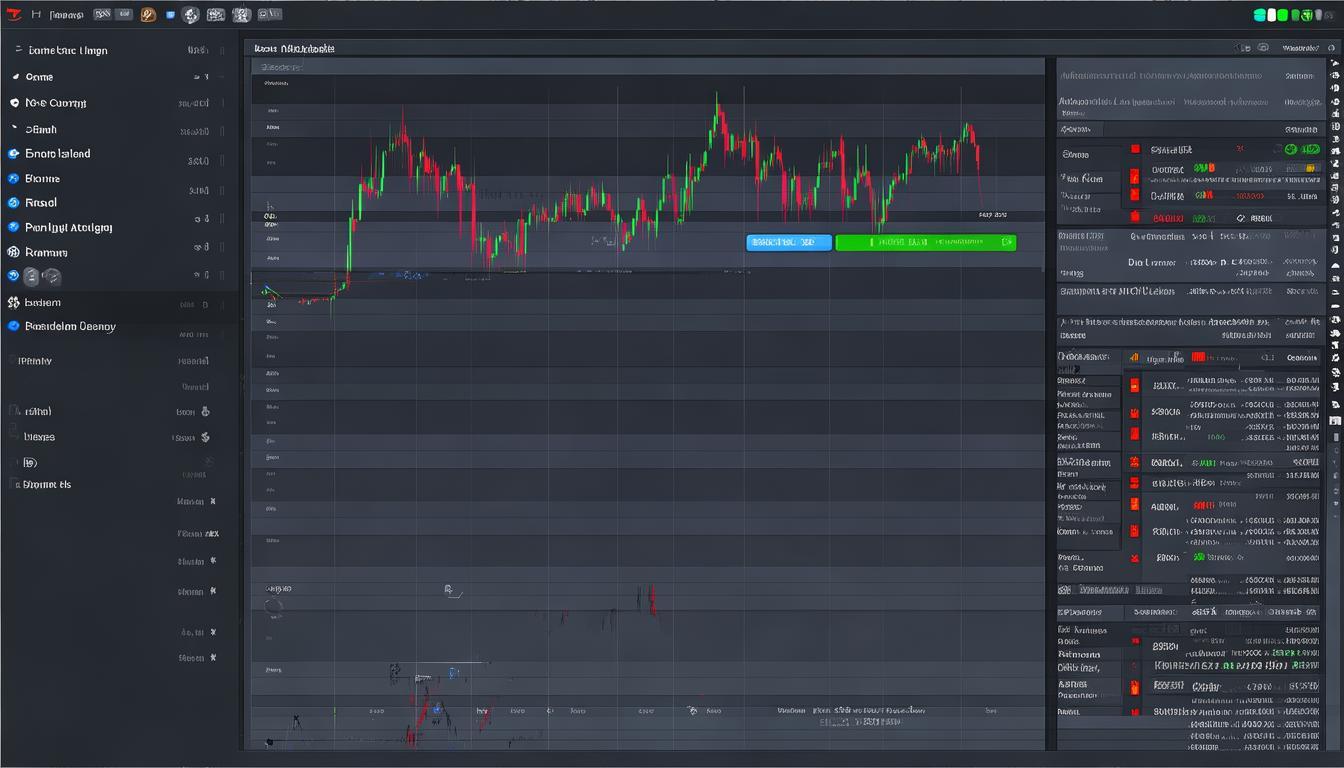Image resolution: width=1344 pixels, height=768 pixels.
Task: Click the small blue square icon in top toolbar
Action: [x=170, y=15]
